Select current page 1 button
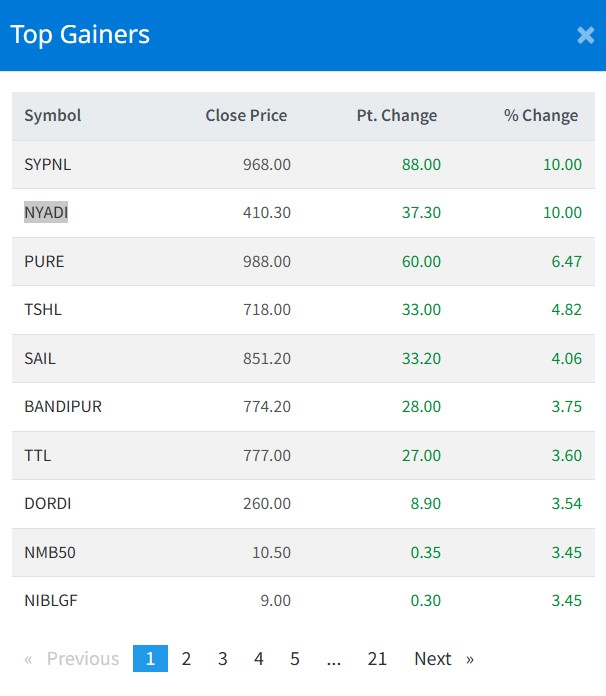 (x=150, y=658)
